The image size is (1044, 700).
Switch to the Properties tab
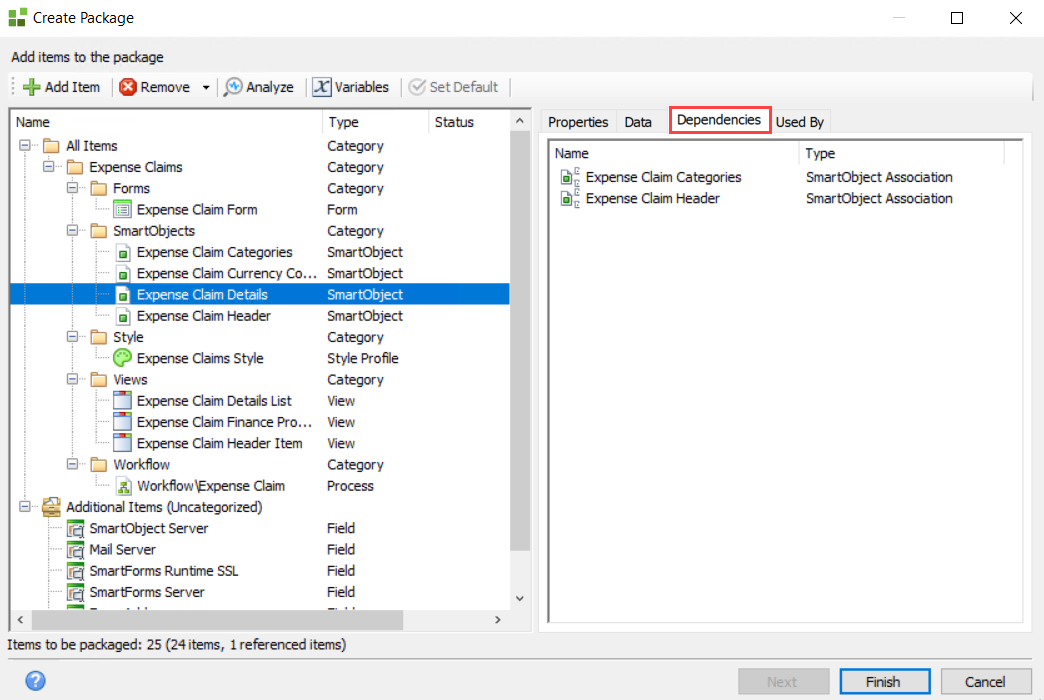[x=578, y=122]
